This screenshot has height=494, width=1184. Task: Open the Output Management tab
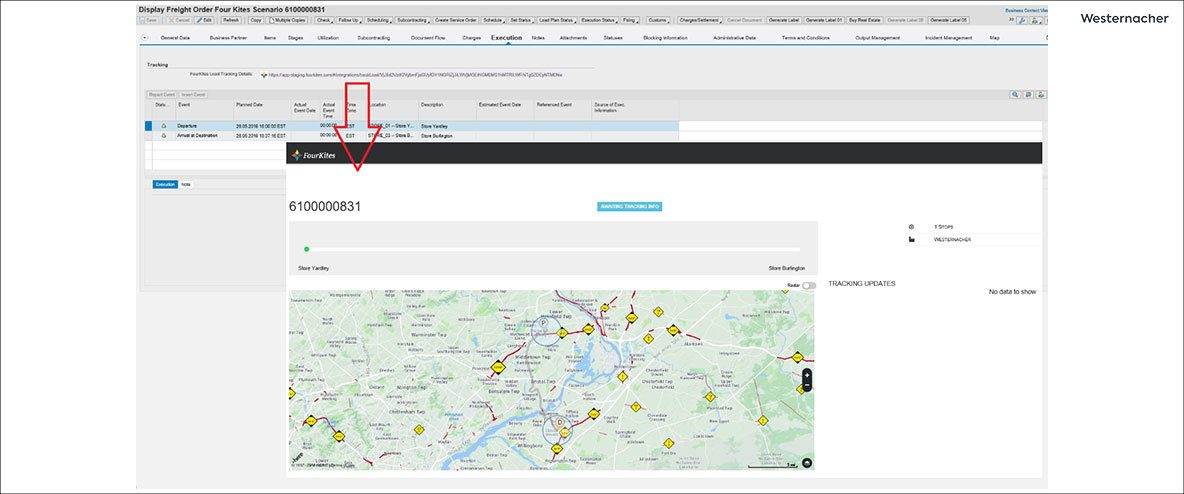877,38
